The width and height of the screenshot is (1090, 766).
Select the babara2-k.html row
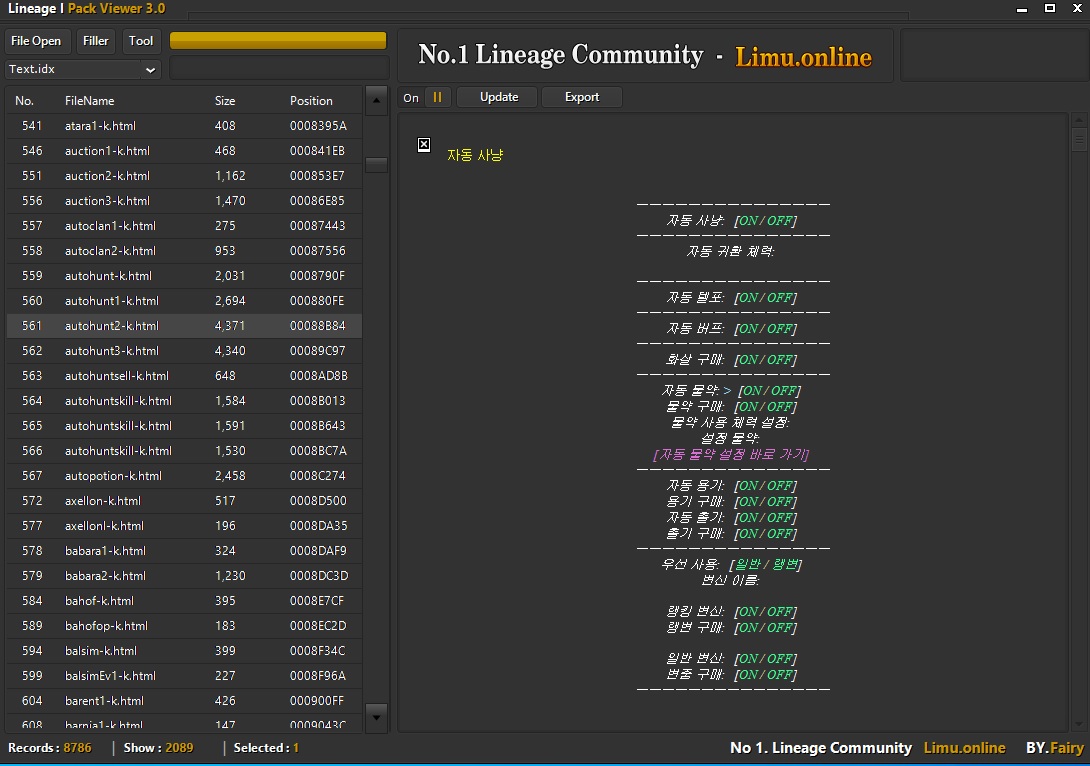click(x=184, y=576)
